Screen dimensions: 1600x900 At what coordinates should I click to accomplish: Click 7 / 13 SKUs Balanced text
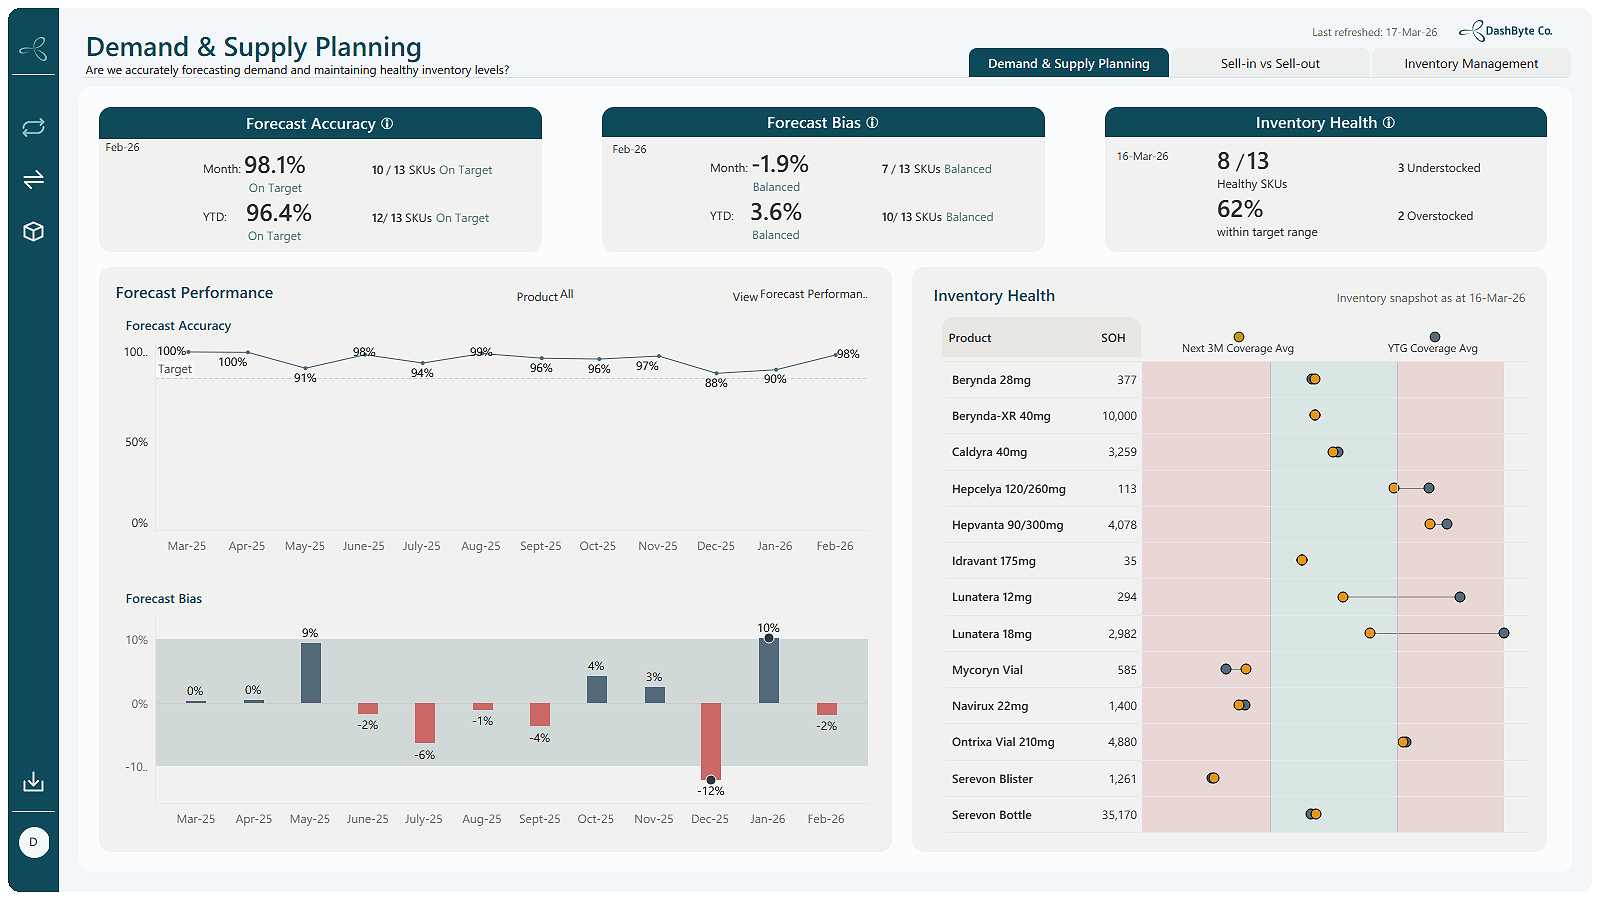(x=936, y=169)
